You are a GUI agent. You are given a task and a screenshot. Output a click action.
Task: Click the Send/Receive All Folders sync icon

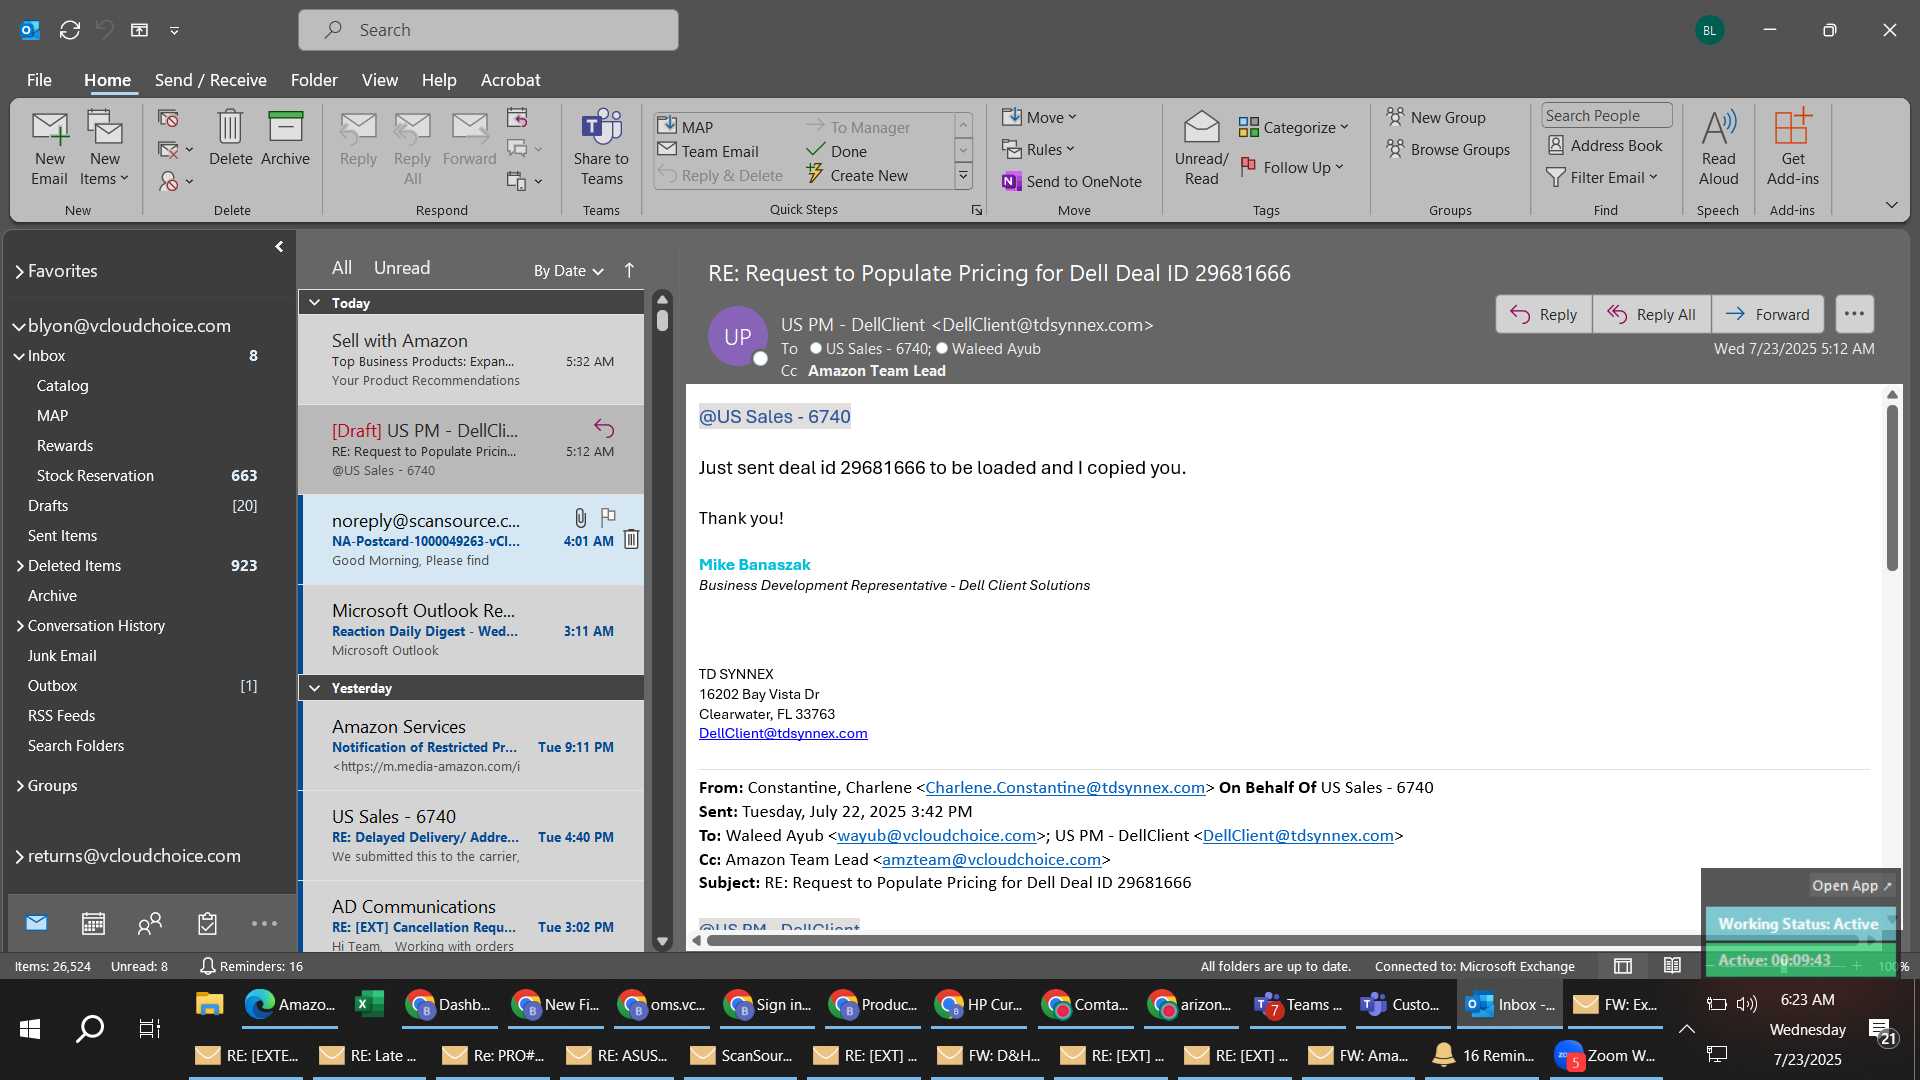point(70,30)
